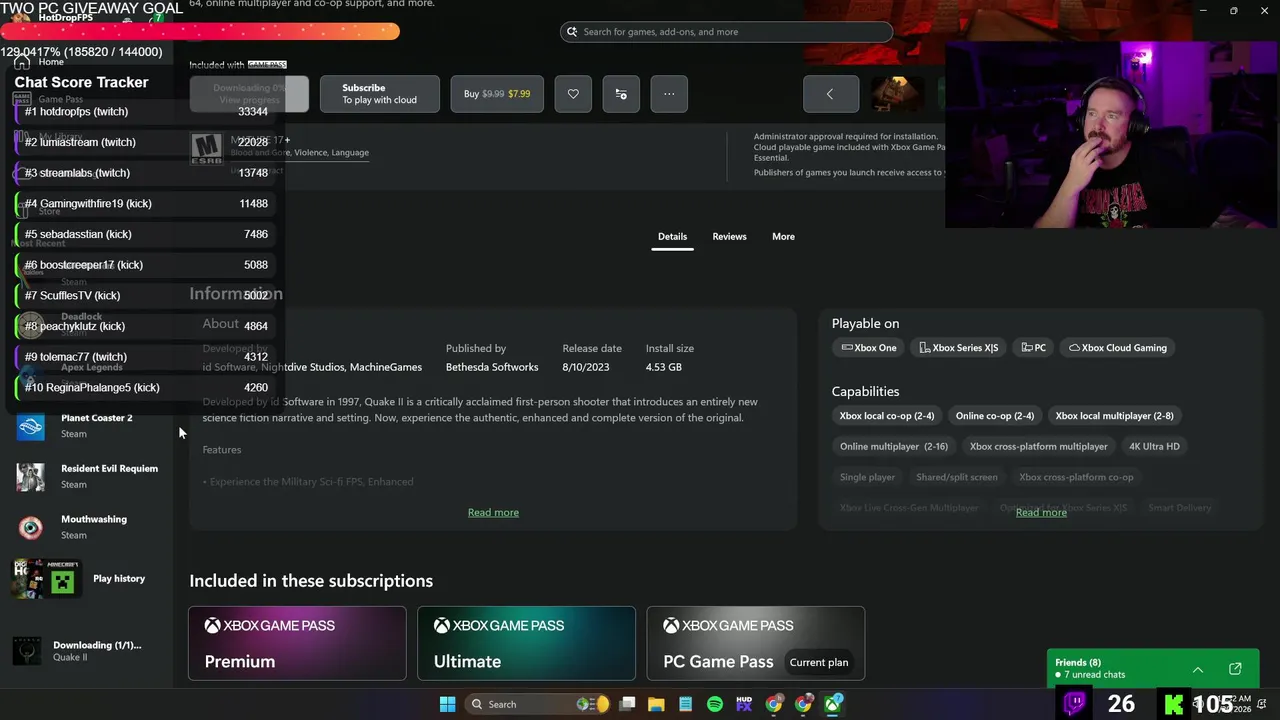
Task: Open the HUD FX app in taskbar
Action: coord(744,704)
